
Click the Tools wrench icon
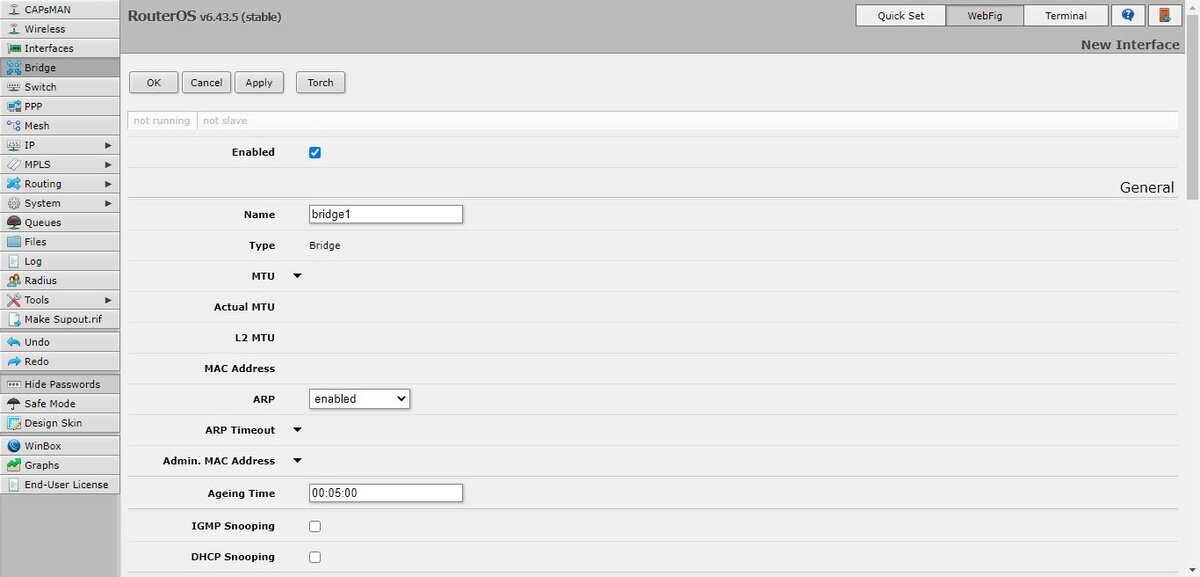point(14,300)
